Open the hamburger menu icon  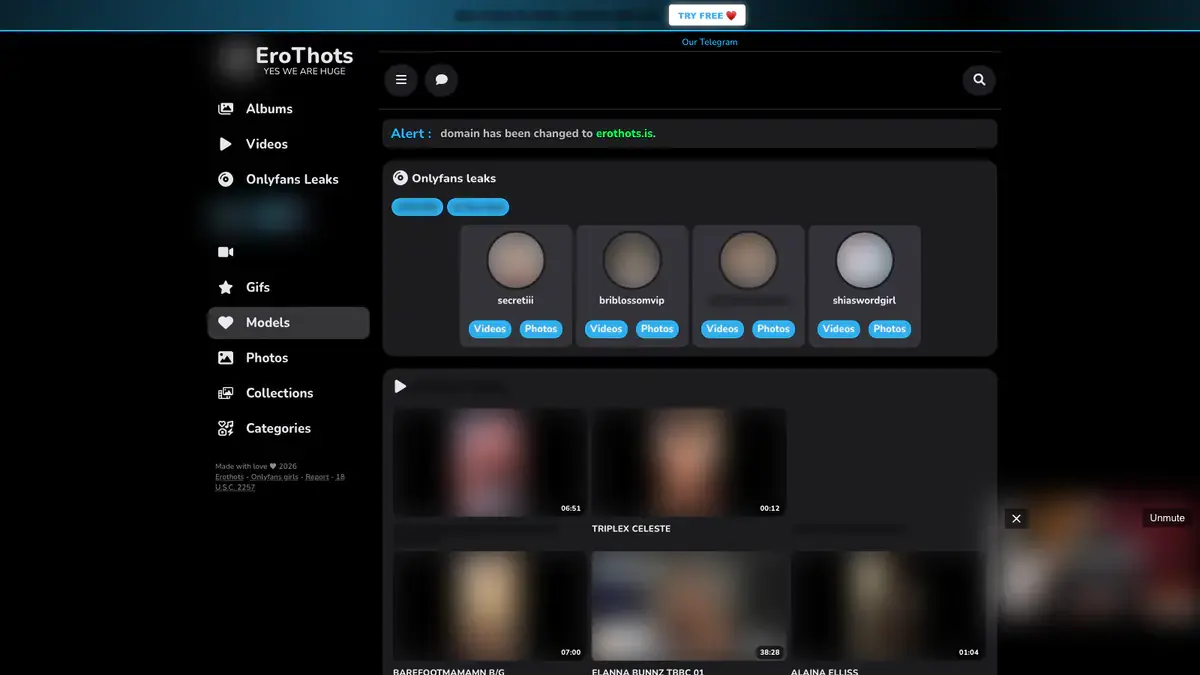[401, 80]
